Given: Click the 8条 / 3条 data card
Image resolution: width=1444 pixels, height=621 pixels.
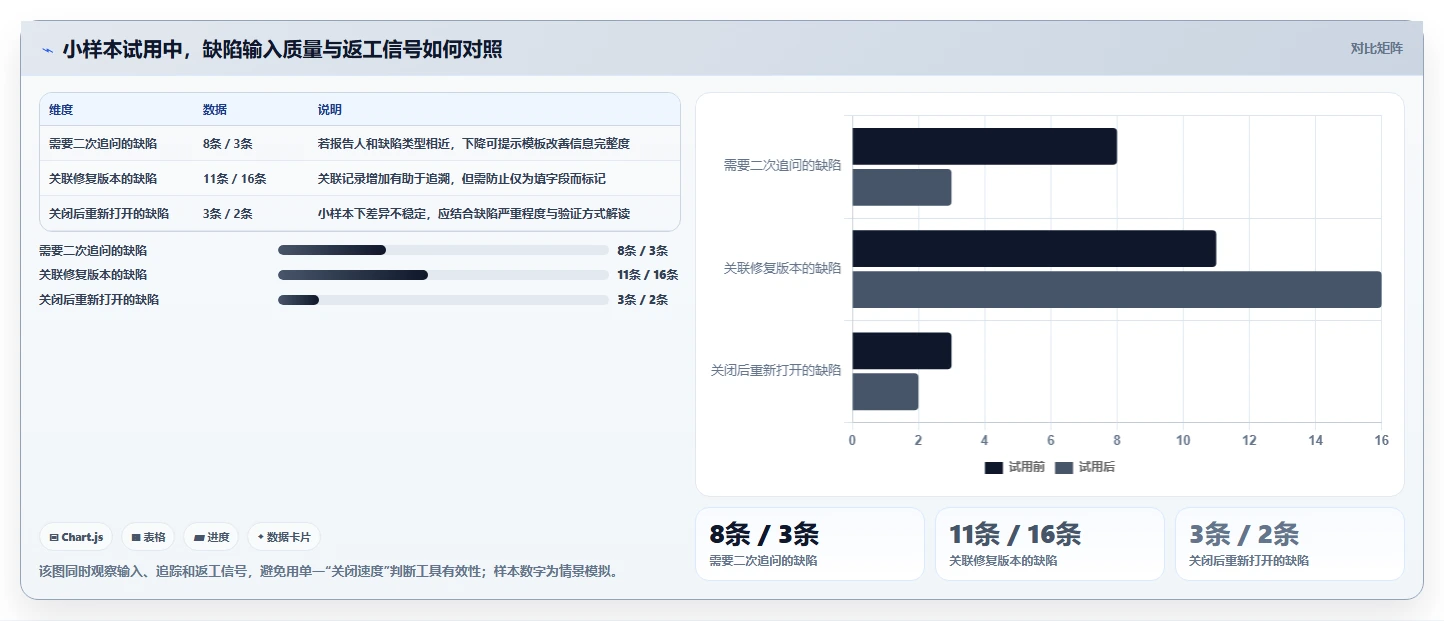Looking at the screenshot, I should pos(810,544).
